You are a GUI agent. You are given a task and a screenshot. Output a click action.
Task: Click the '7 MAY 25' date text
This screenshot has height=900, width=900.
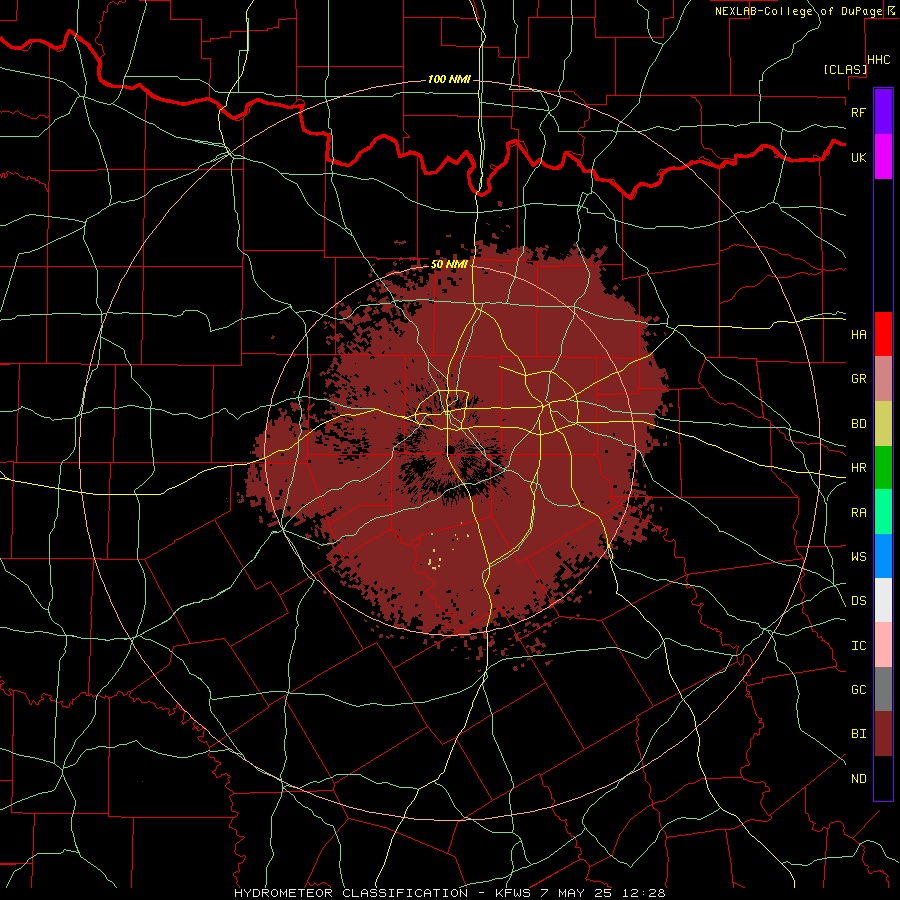click(577, 893)
